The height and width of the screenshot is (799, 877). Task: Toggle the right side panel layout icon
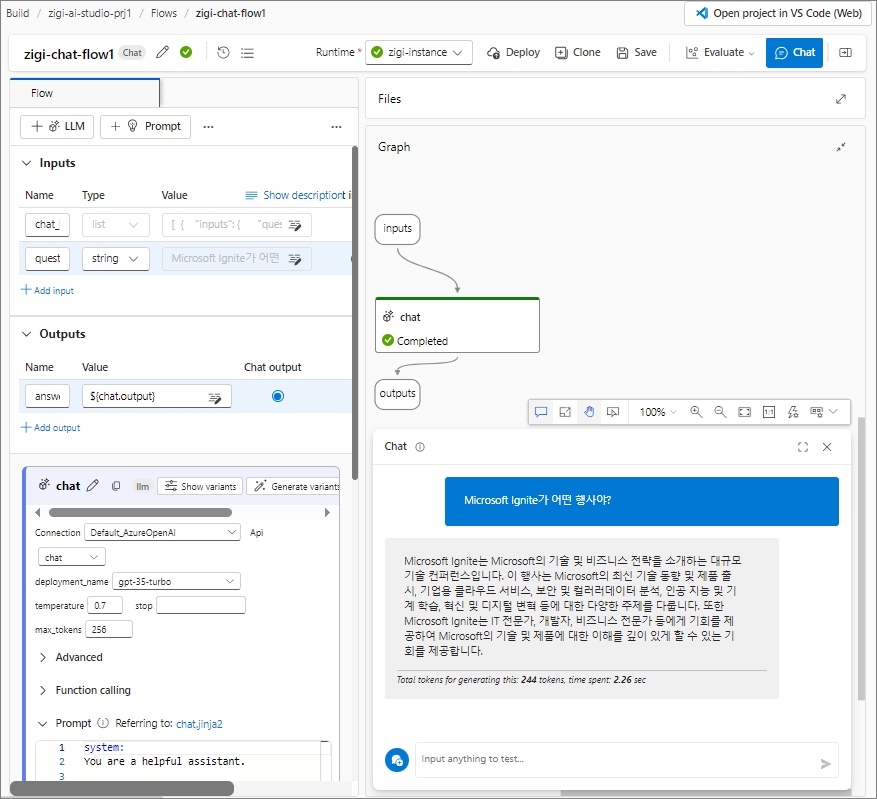845,53
